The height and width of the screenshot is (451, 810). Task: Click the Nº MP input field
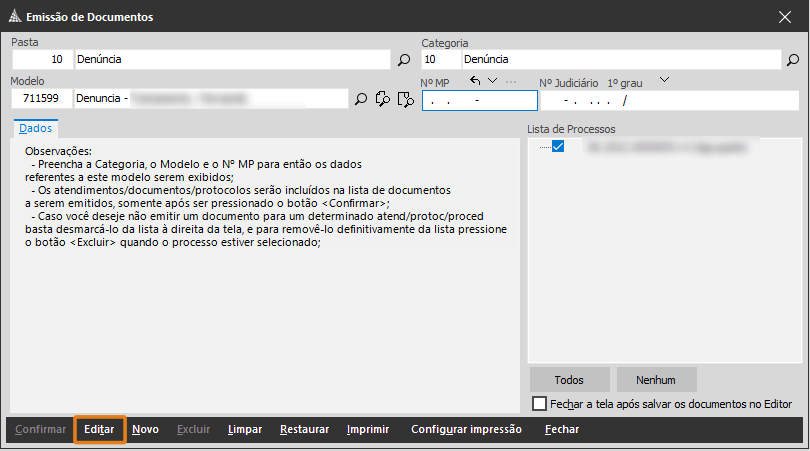click(480, 100)
